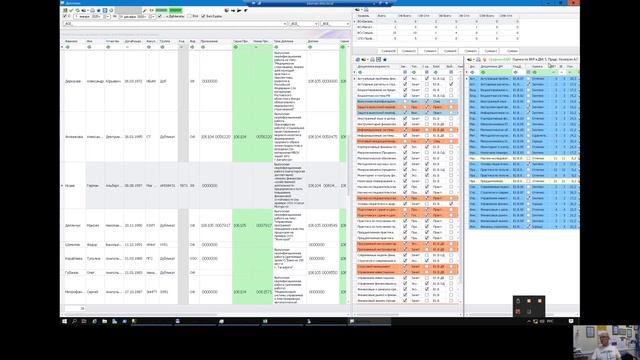
Task: Click the green checkmark icon in top toolbar
Action: [71, 10]
